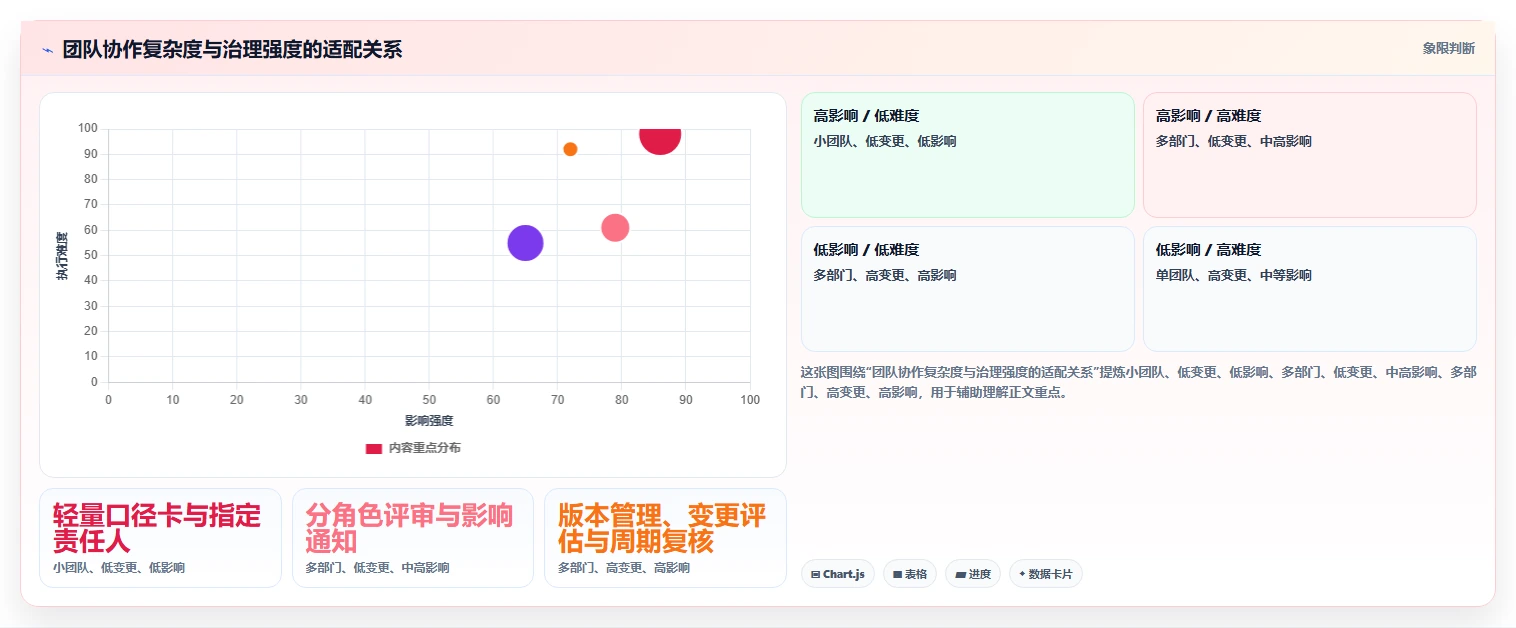Select the 进度 tag

click(x=973, y=574)
